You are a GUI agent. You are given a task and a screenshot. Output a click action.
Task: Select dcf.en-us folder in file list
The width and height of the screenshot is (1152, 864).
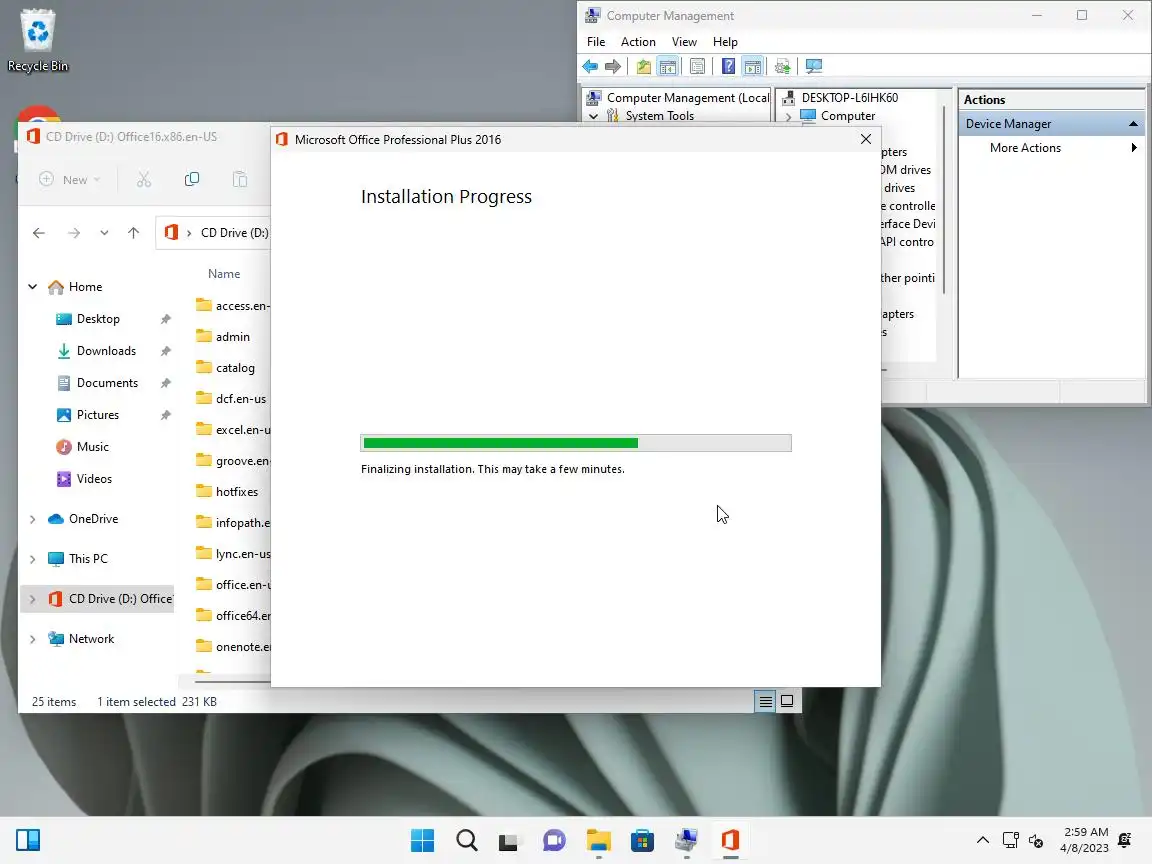tap(240, 398)
